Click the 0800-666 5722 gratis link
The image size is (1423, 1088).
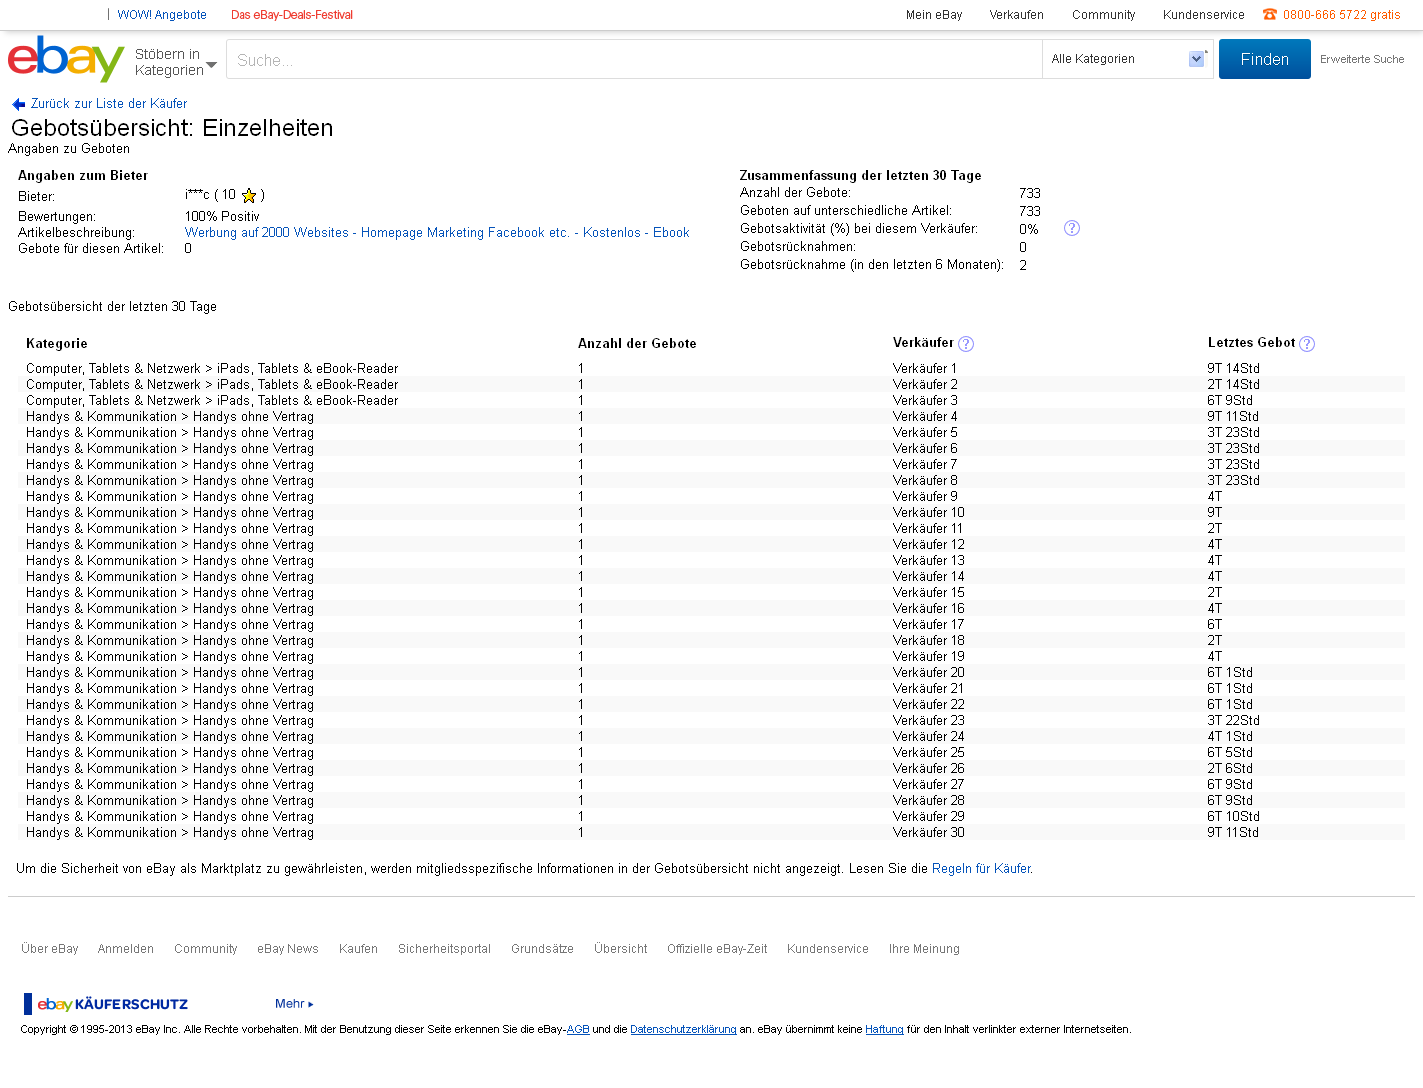pyautogui.click(x=1341, y=15)
